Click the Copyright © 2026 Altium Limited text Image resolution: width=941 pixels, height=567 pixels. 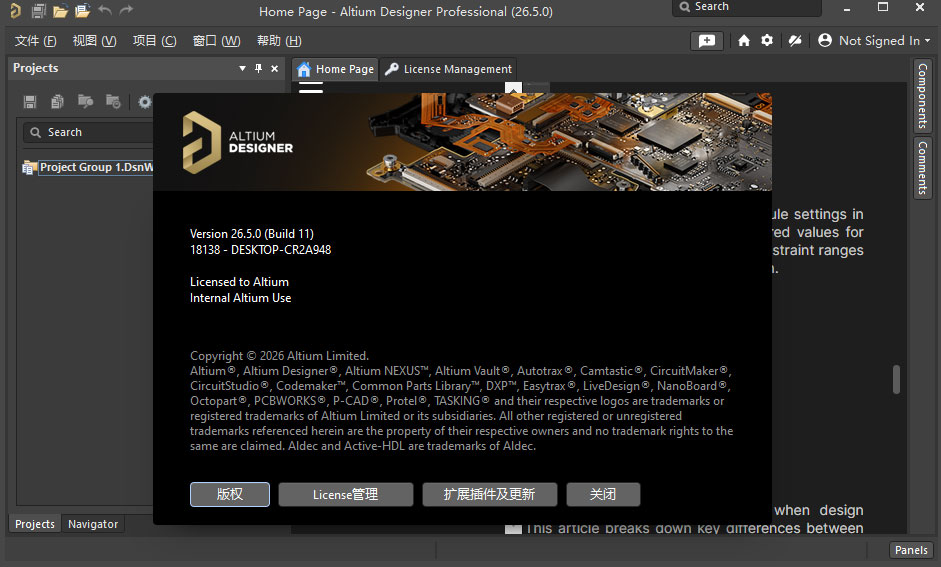point(279,356)
